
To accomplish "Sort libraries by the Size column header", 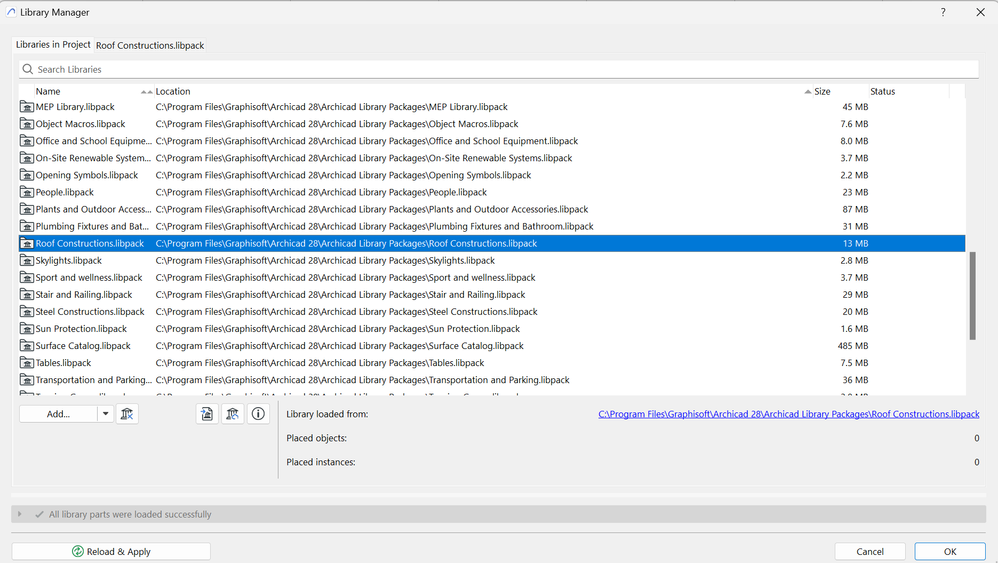I will click(x=841, y=92).
